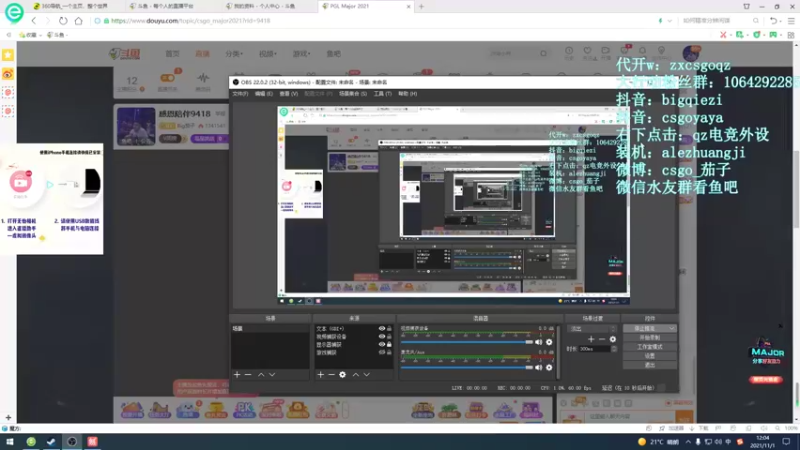
Task: Add a scene transition with the plus icon
Action: 591,339
